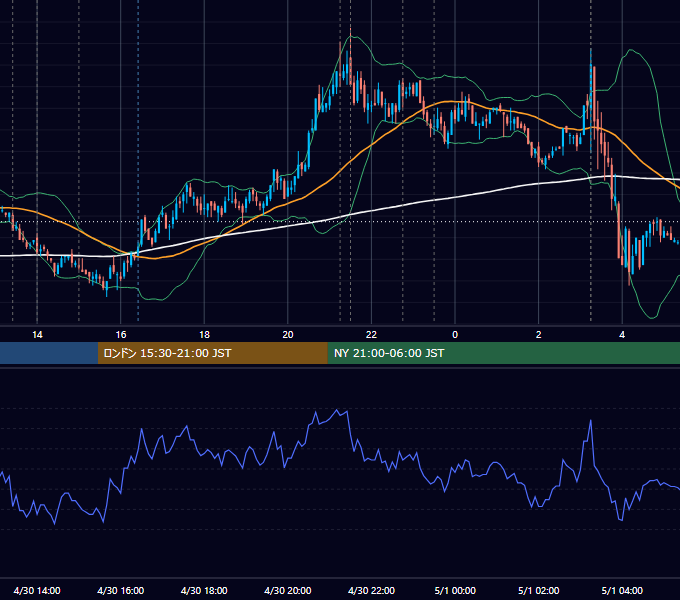Screen dimensions: 680x600
Task: Click the 16 hour label on price chart axis
Action: (121, 335)
